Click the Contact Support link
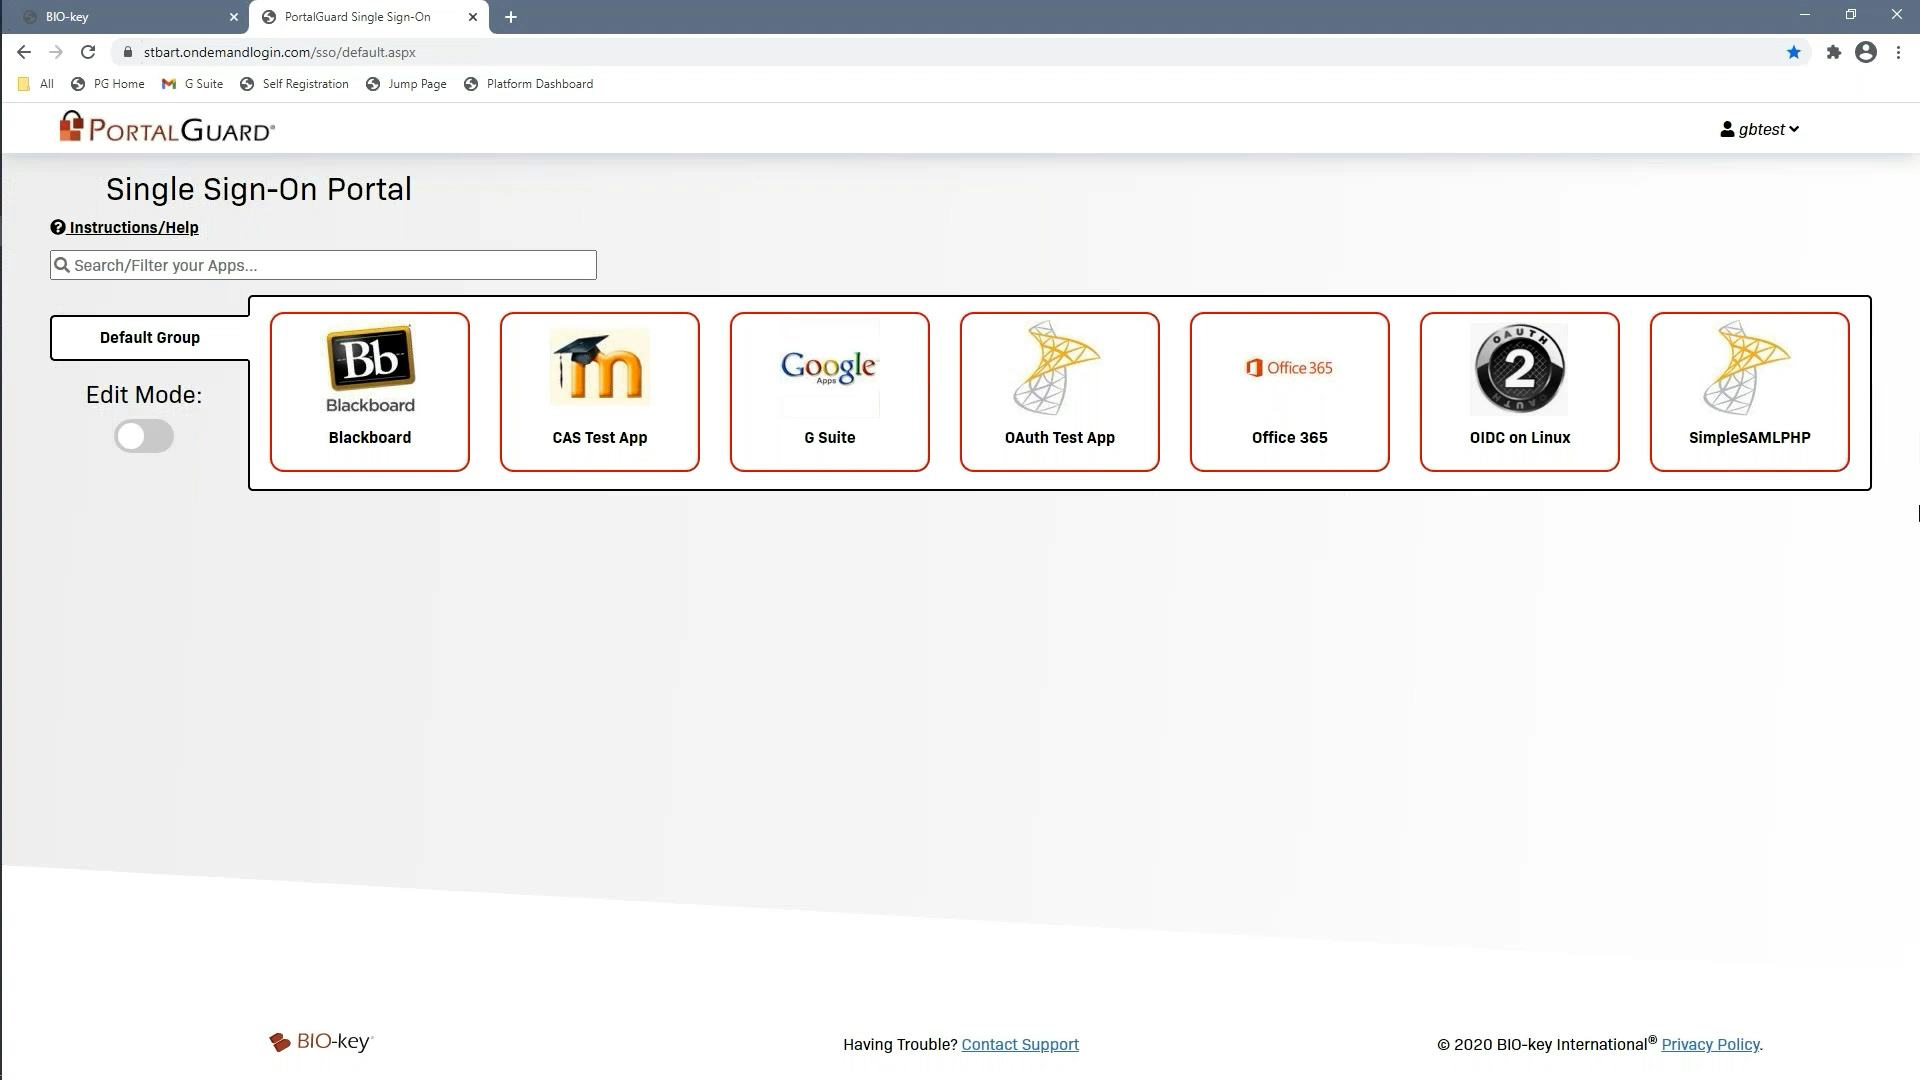Viewport: 1920px width, 1080px height. [1019, 1044]
